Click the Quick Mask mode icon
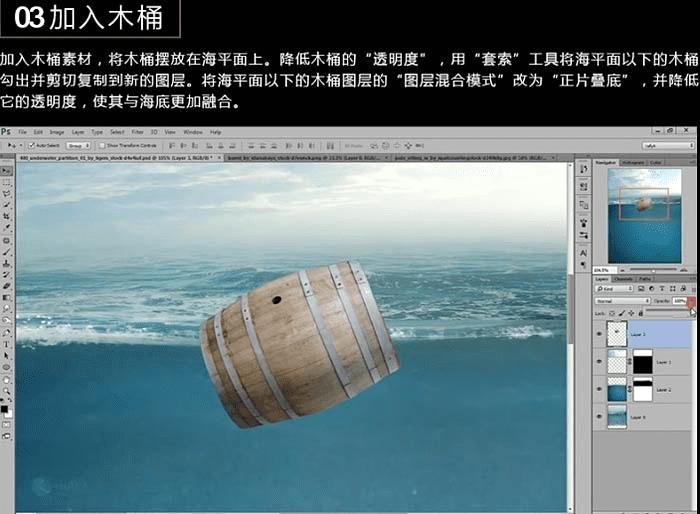This screenshot has width=700, height=514. coord(7,425)
